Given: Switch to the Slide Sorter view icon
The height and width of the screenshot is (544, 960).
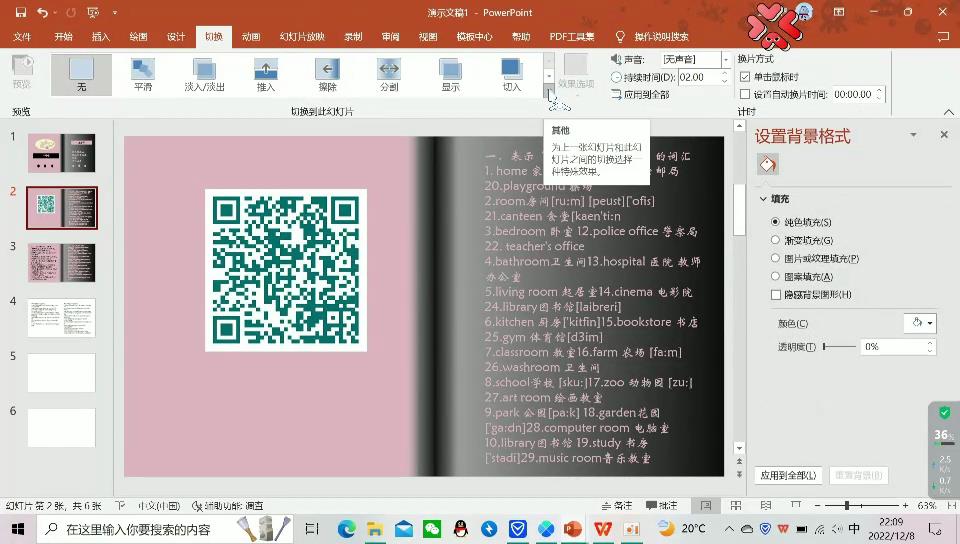Looking at the screenshot, I should (x=736, y=505).
